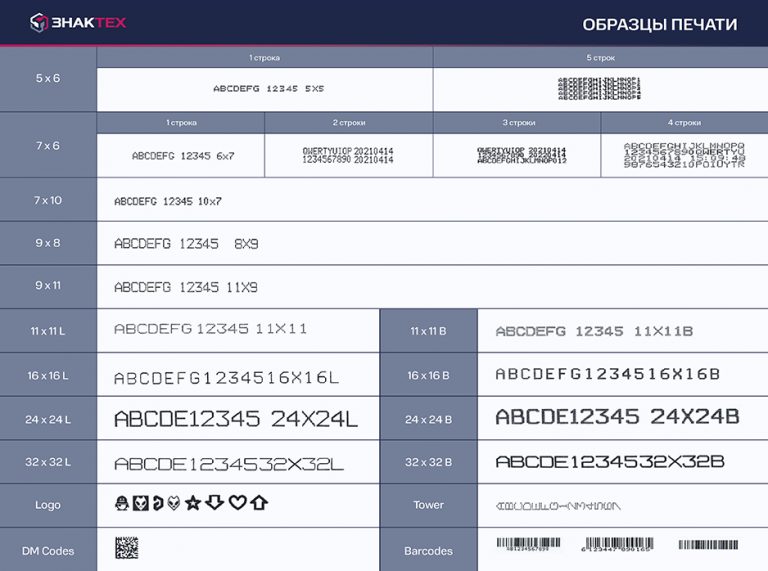Click the Tower font print sample
The width and height of the screenshot is (768, 571).
pyautogui.click(x=558, y=506)
